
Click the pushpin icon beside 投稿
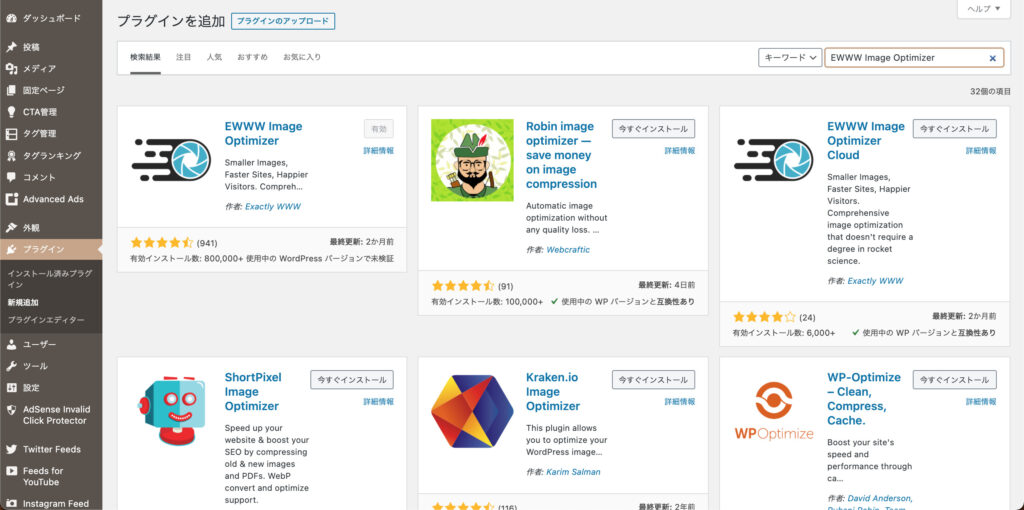tap(10, 47)
